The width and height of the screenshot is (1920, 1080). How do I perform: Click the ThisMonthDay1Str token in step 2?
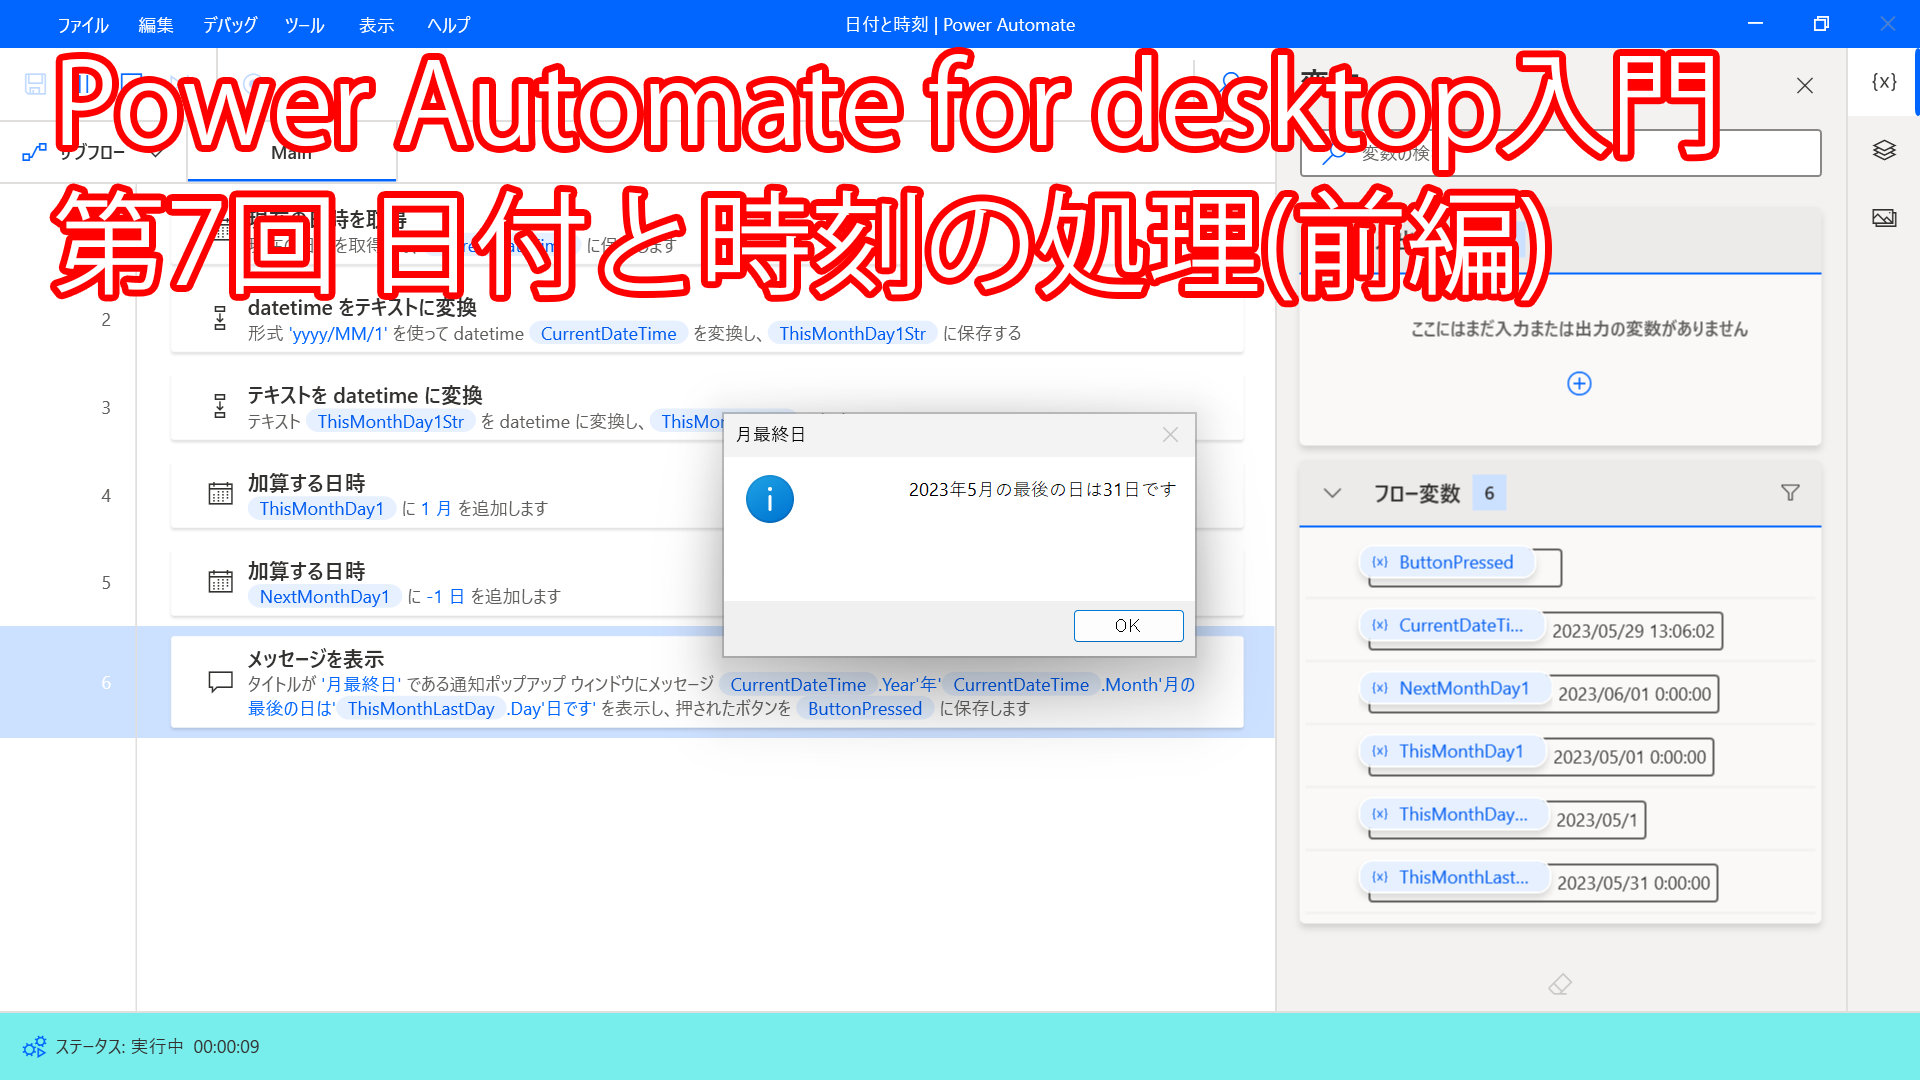pos(853,334)
